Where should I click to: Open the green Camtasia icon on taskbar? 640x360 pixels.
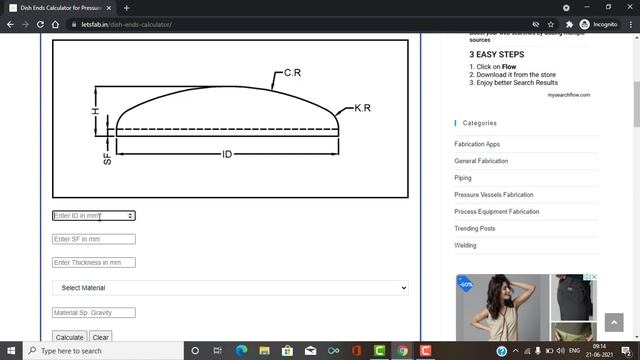point(380,351)
